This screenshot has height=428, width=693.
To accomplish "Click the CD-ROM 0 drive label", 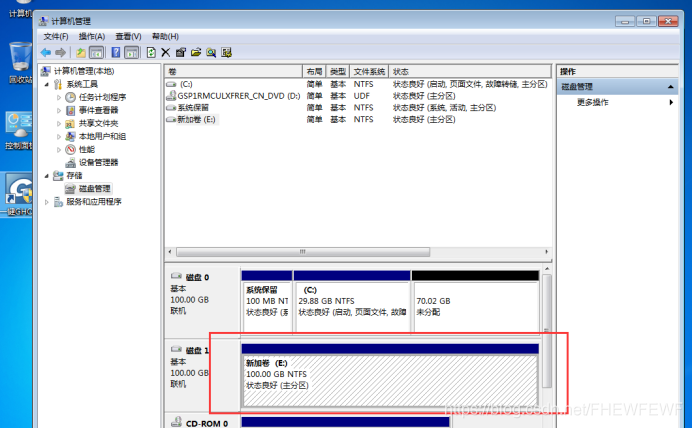I will pyautogui.click(x=206, y=423).
